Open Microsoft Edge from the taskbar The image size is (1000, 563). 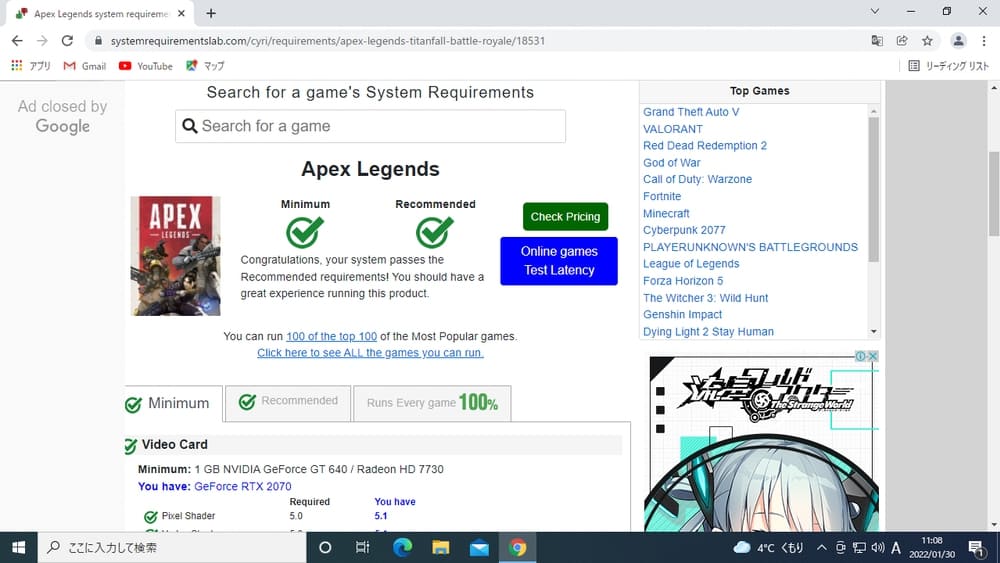(402, 547)
